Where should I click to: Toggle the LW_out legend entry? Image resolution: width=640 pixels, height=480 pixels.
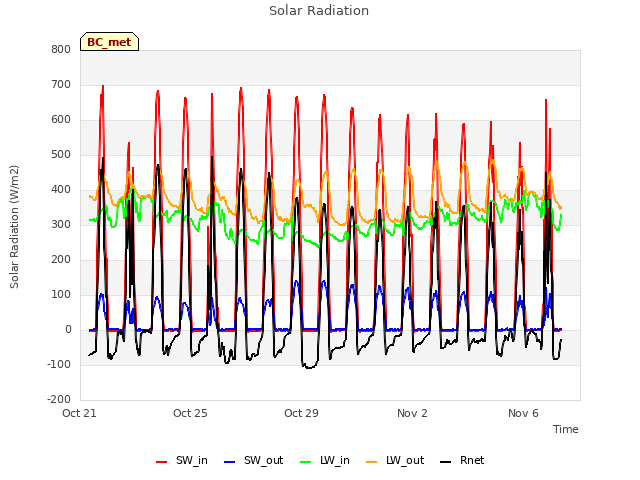coord(395,461)
